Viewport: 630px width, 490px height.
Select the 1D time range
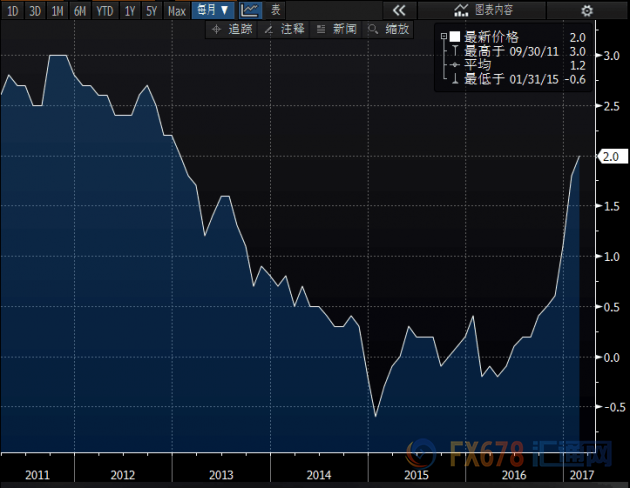pos(14,10)
